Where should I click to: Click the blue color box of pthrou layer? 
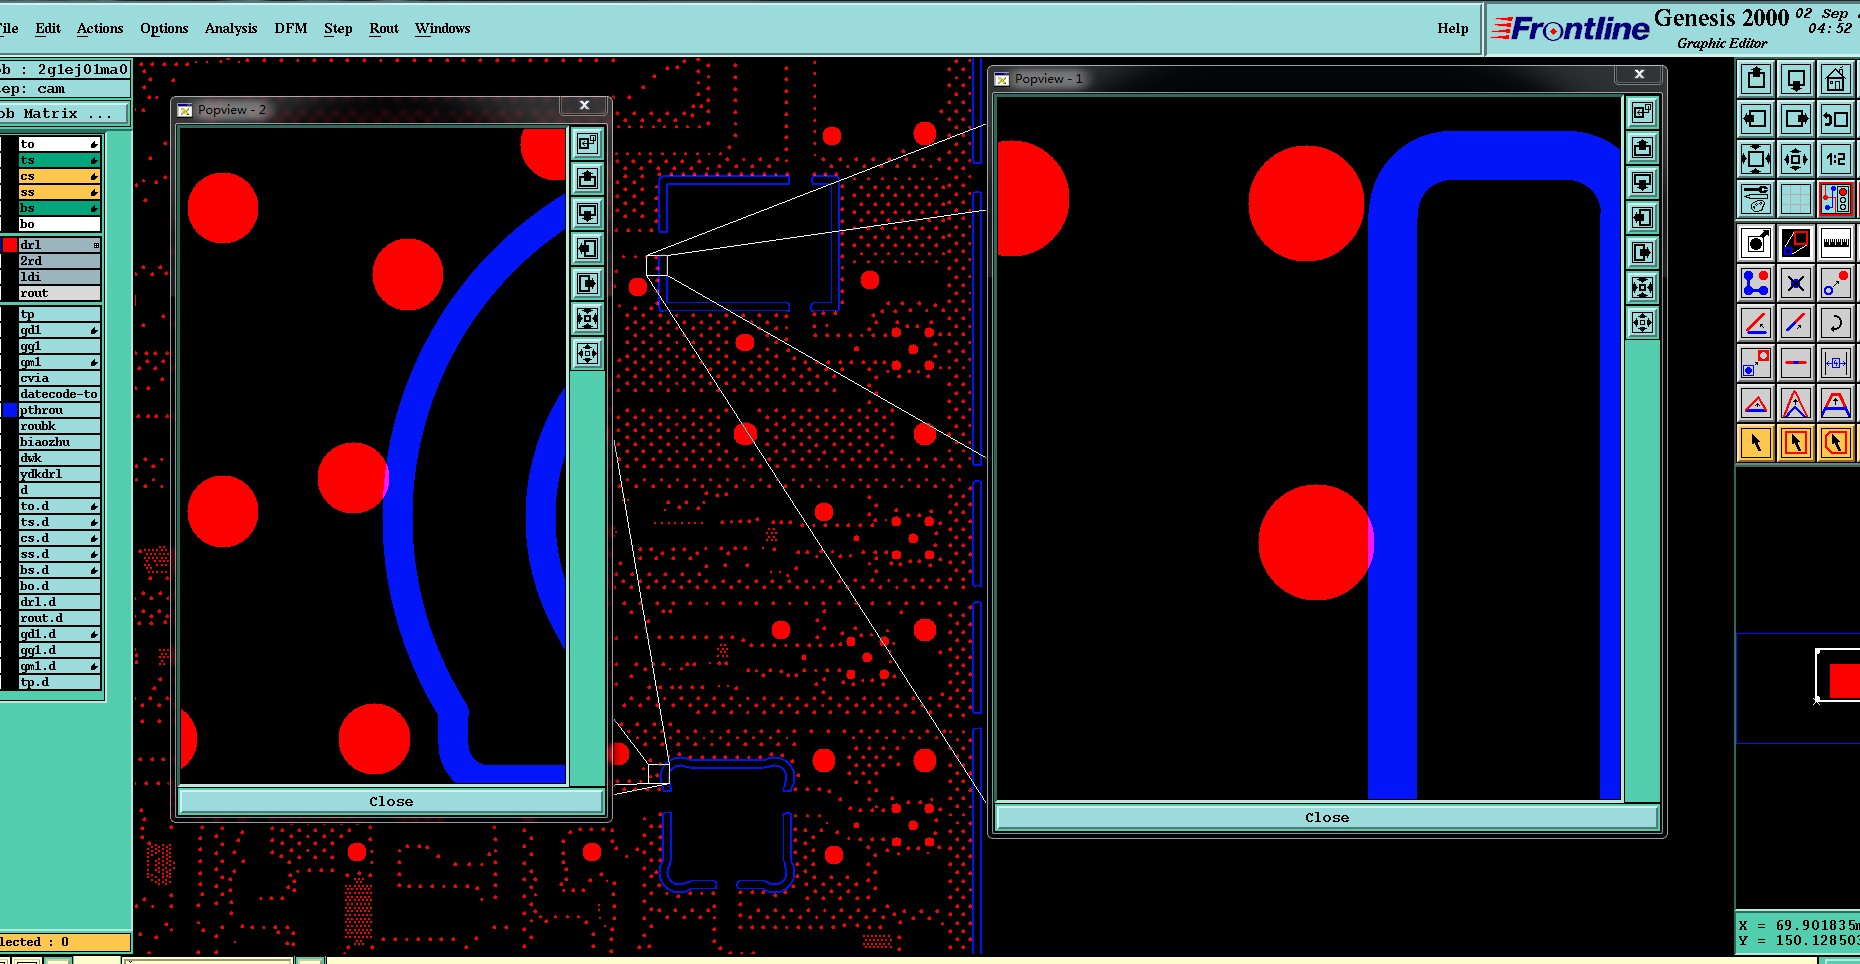[10, 410]
